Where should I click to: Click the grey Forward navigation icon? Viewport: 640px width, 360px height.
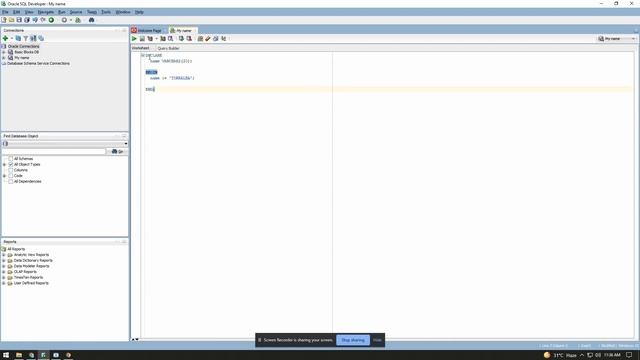coord(64,20)
